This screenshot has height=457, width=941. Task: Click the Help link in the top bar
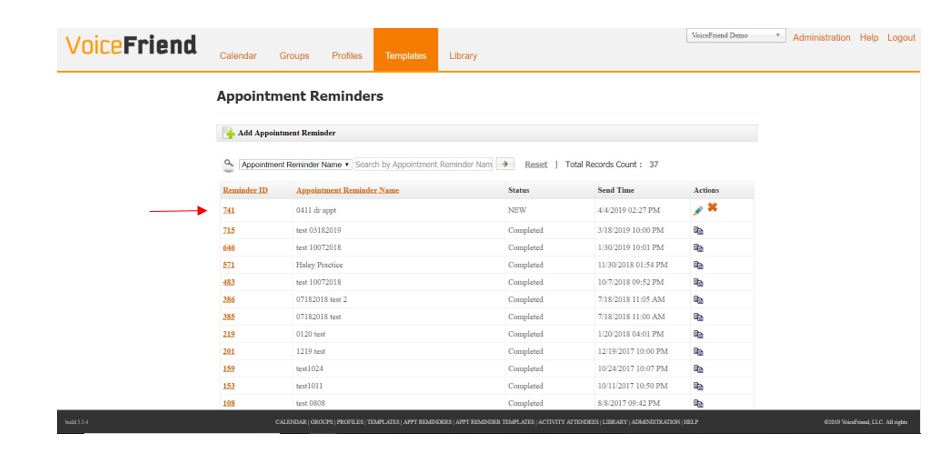click(x=869, y=38)
